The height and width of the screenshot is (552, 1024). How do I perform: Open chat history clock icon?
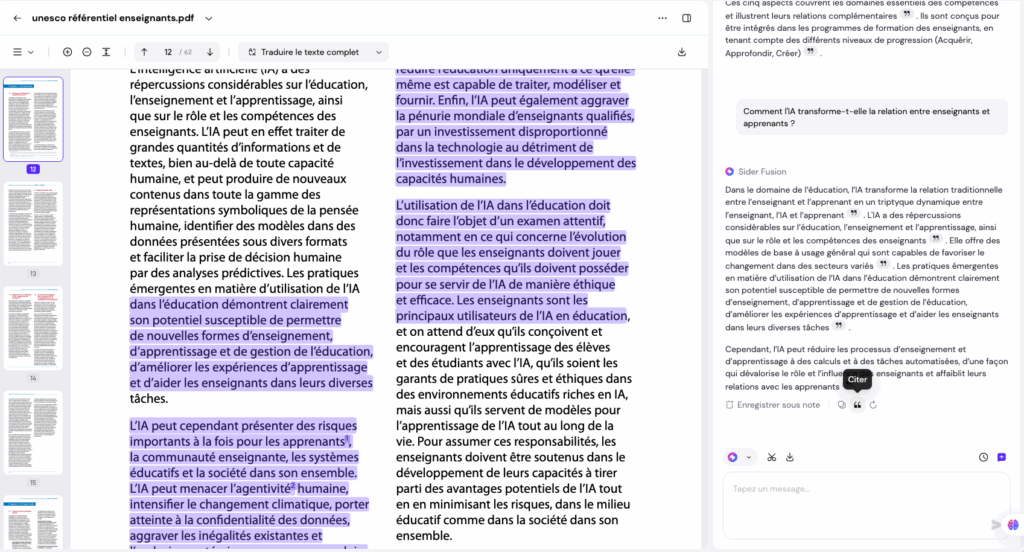[984, 457]
